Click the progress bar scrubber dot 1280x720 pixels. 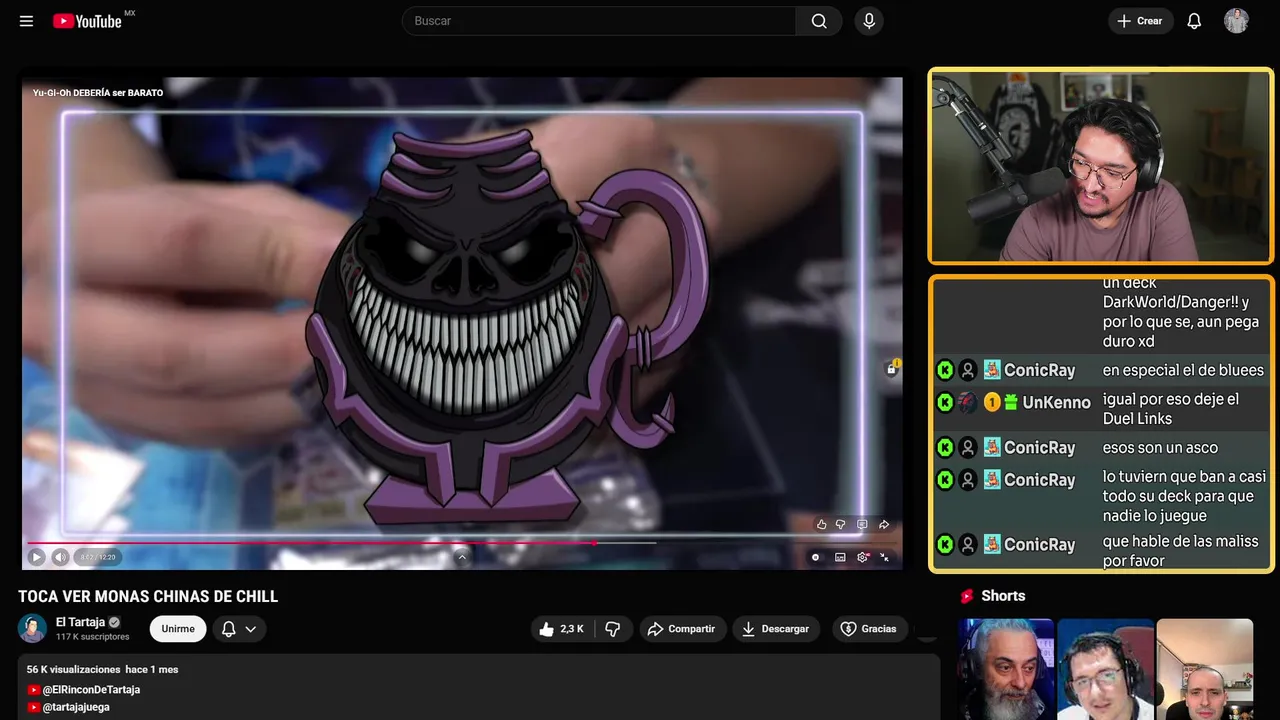tap(595, 543)
